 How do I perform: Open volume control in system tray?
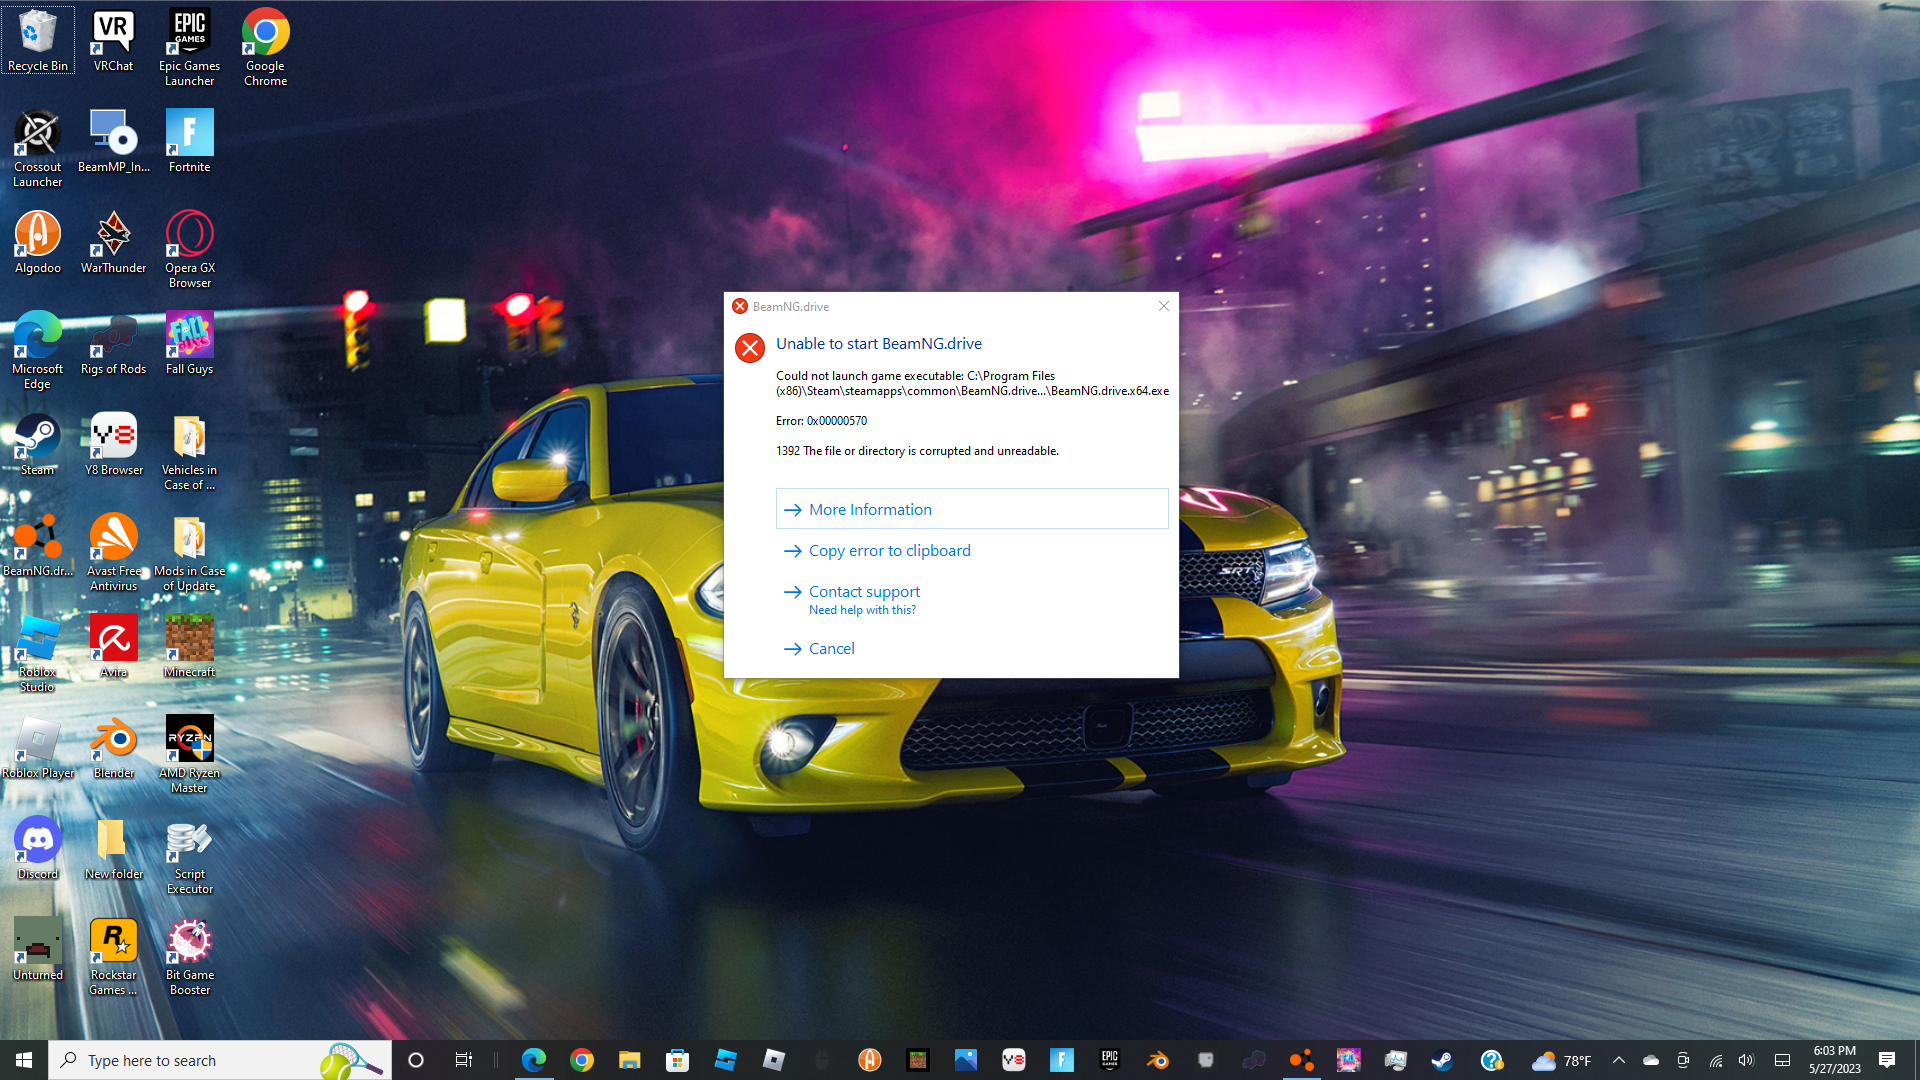[x=1746, y=1060]
